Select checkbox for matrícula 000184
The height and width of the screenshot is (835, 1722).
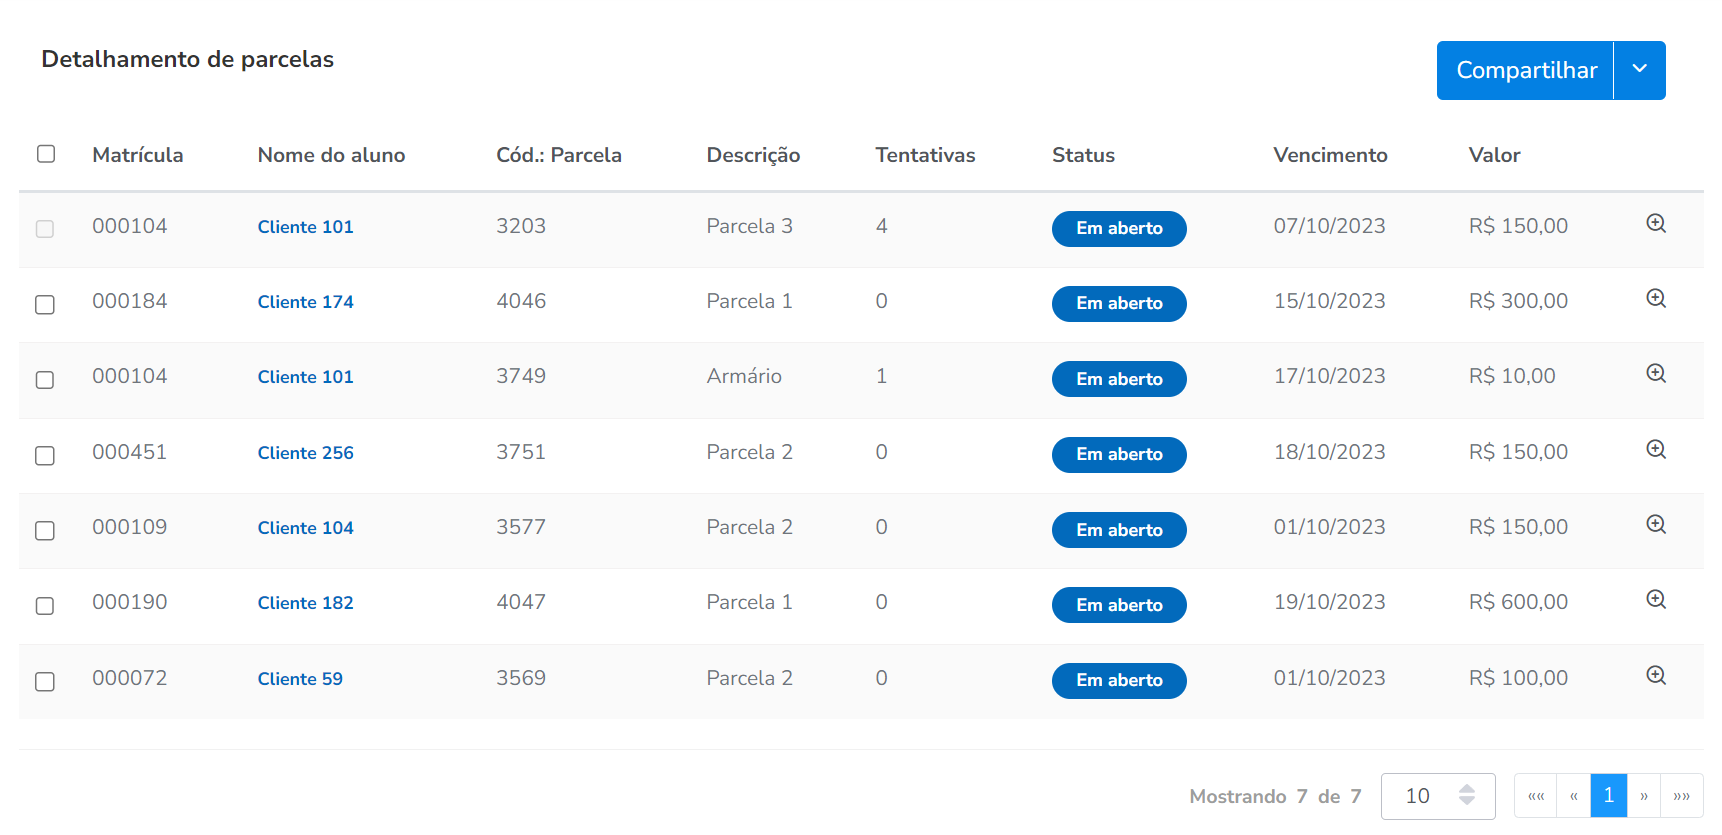point(45,304)
